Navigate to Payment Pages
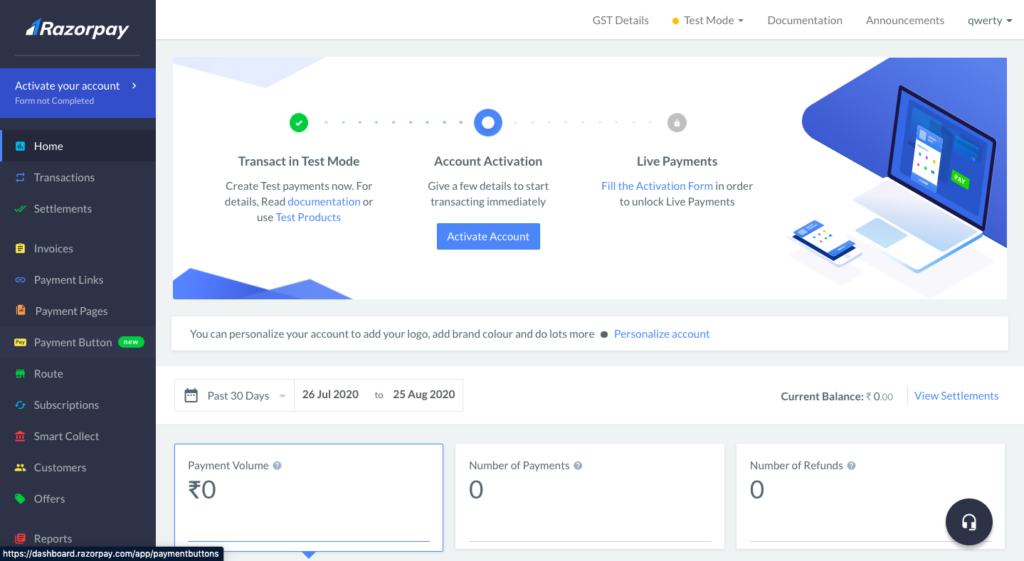Viewport: 1024px width, 561px height. coord(78,312)
